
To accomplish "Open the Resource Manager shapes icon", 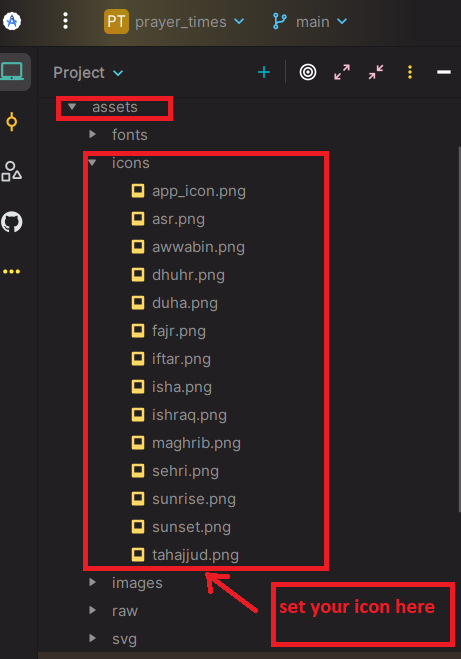I will point(11,171).
